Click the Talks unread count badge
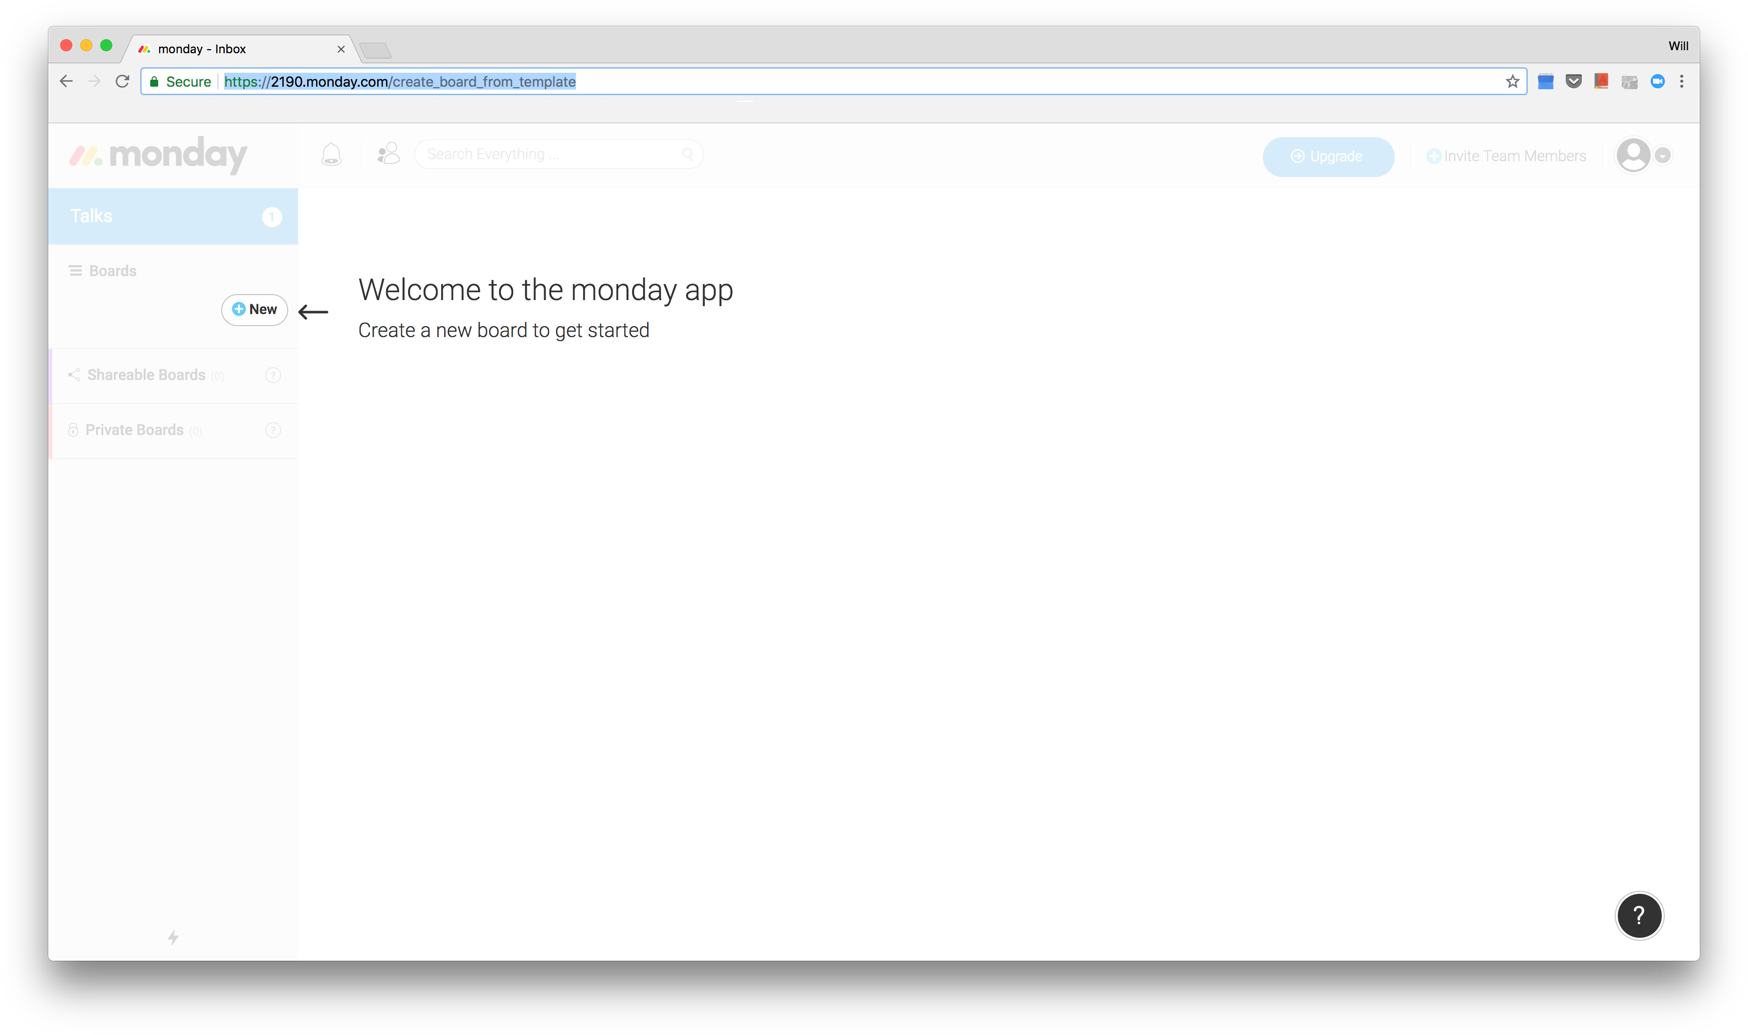The width and height of the screenshot is (1748, 1035). (x=272, y=217)
